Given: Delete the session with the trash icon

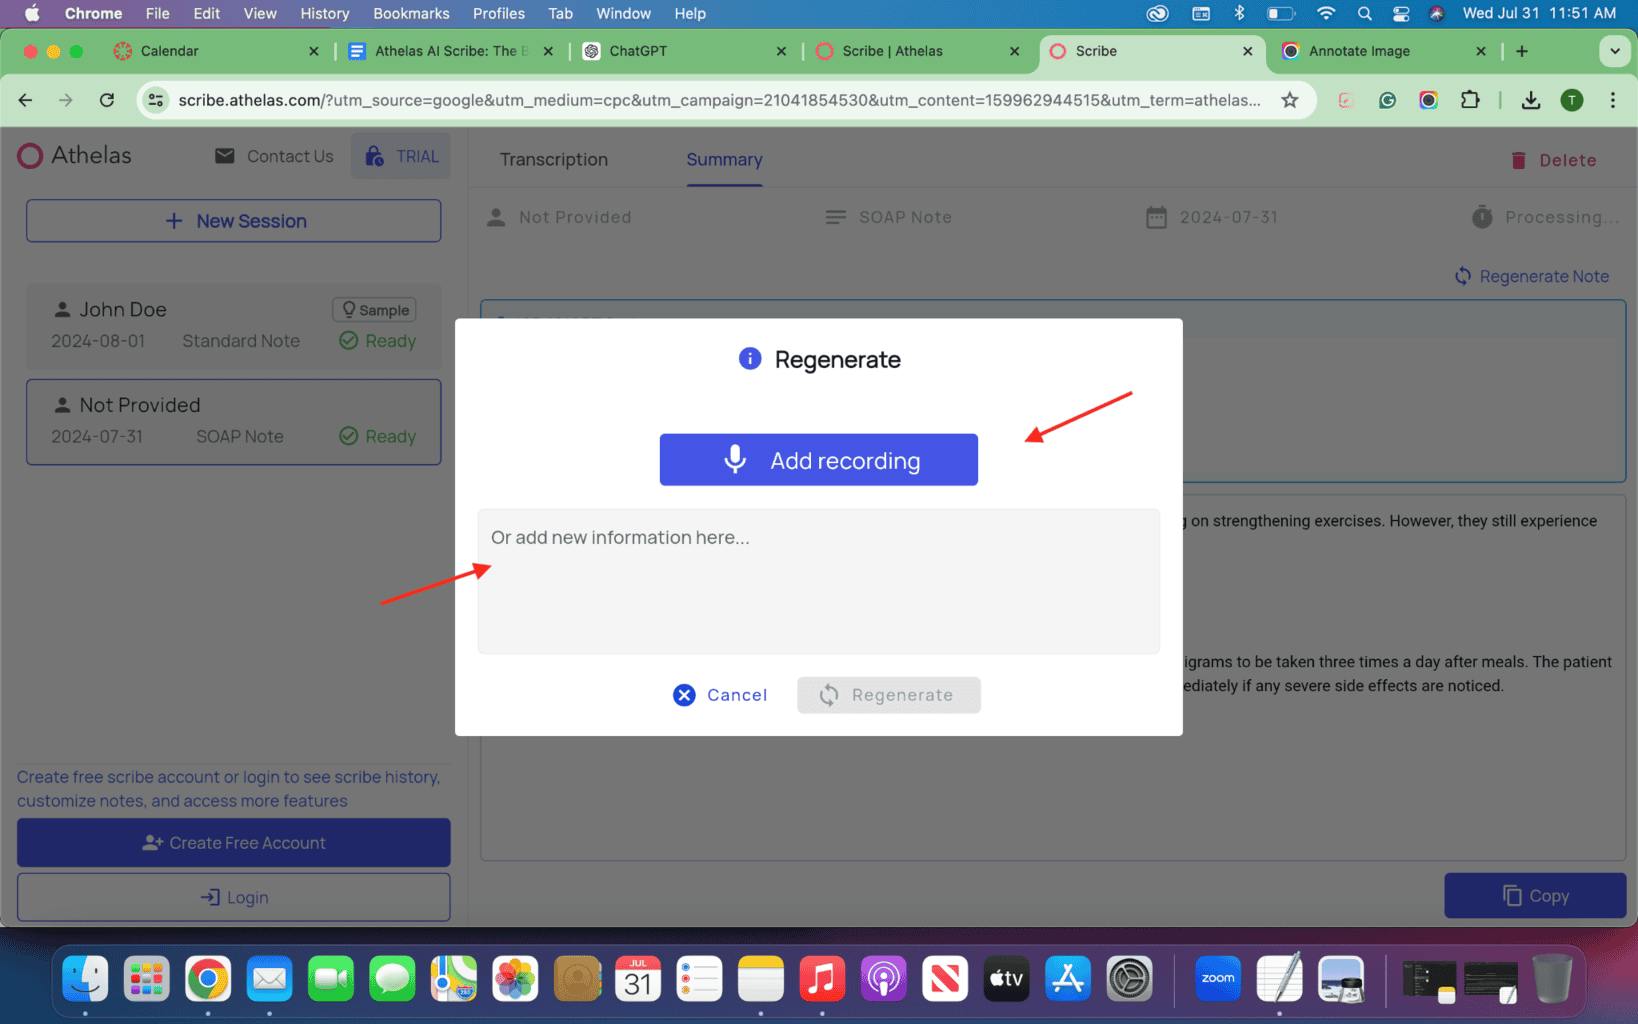Looking at the screenshot, I should (1553, 160).
